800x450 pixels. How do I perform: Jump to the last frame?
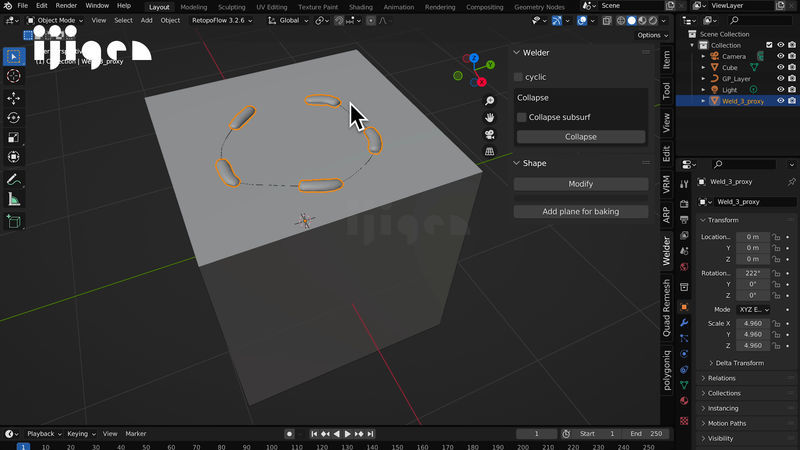370,434
